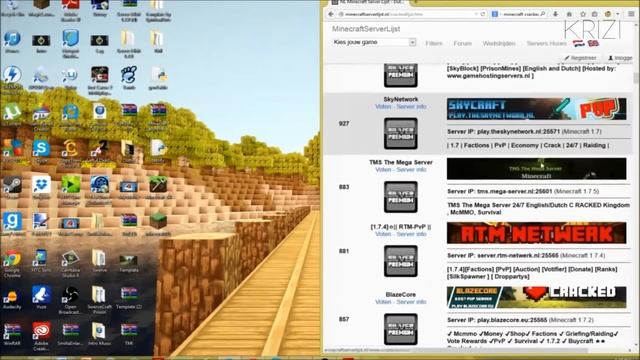Switch site language to English flag
This screenshot has height=360, width=640.
click(593, 43)
